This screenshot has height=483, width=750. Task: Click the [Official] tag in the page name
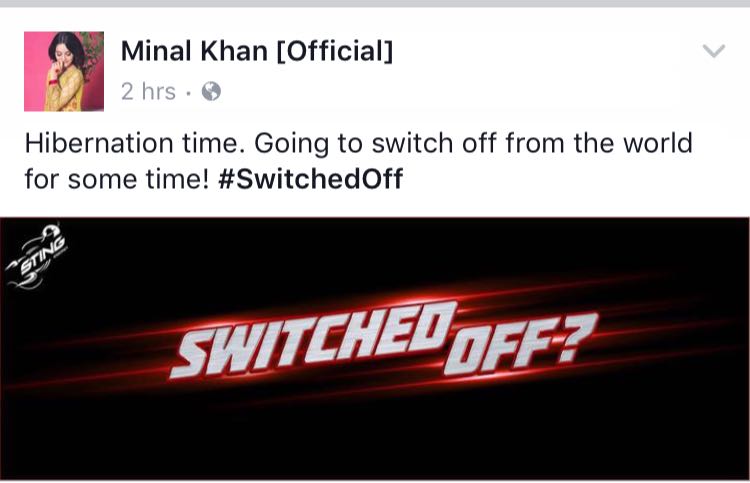pos(335,51)
